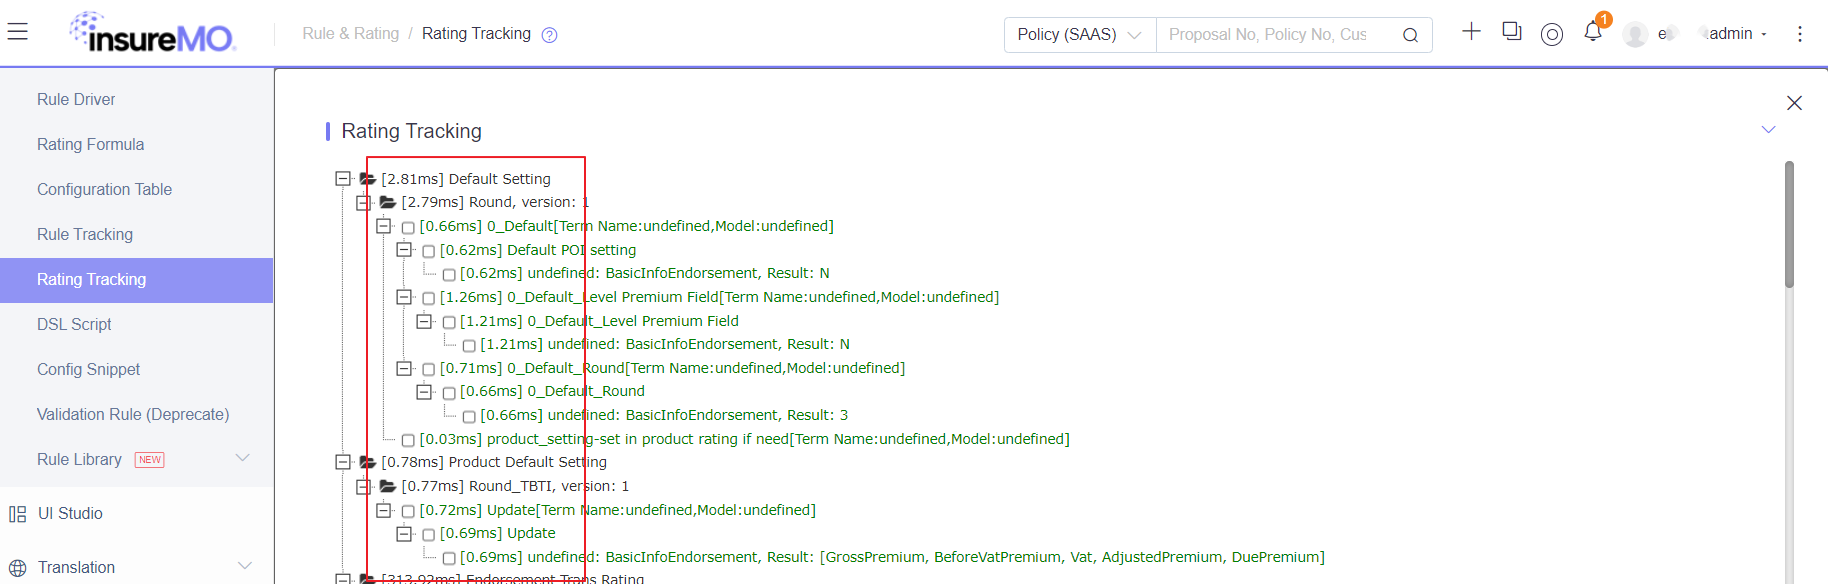Open the Policy (SAAS) dropdown
This screenshot has width=1828, height=584.
(1080, 35)
